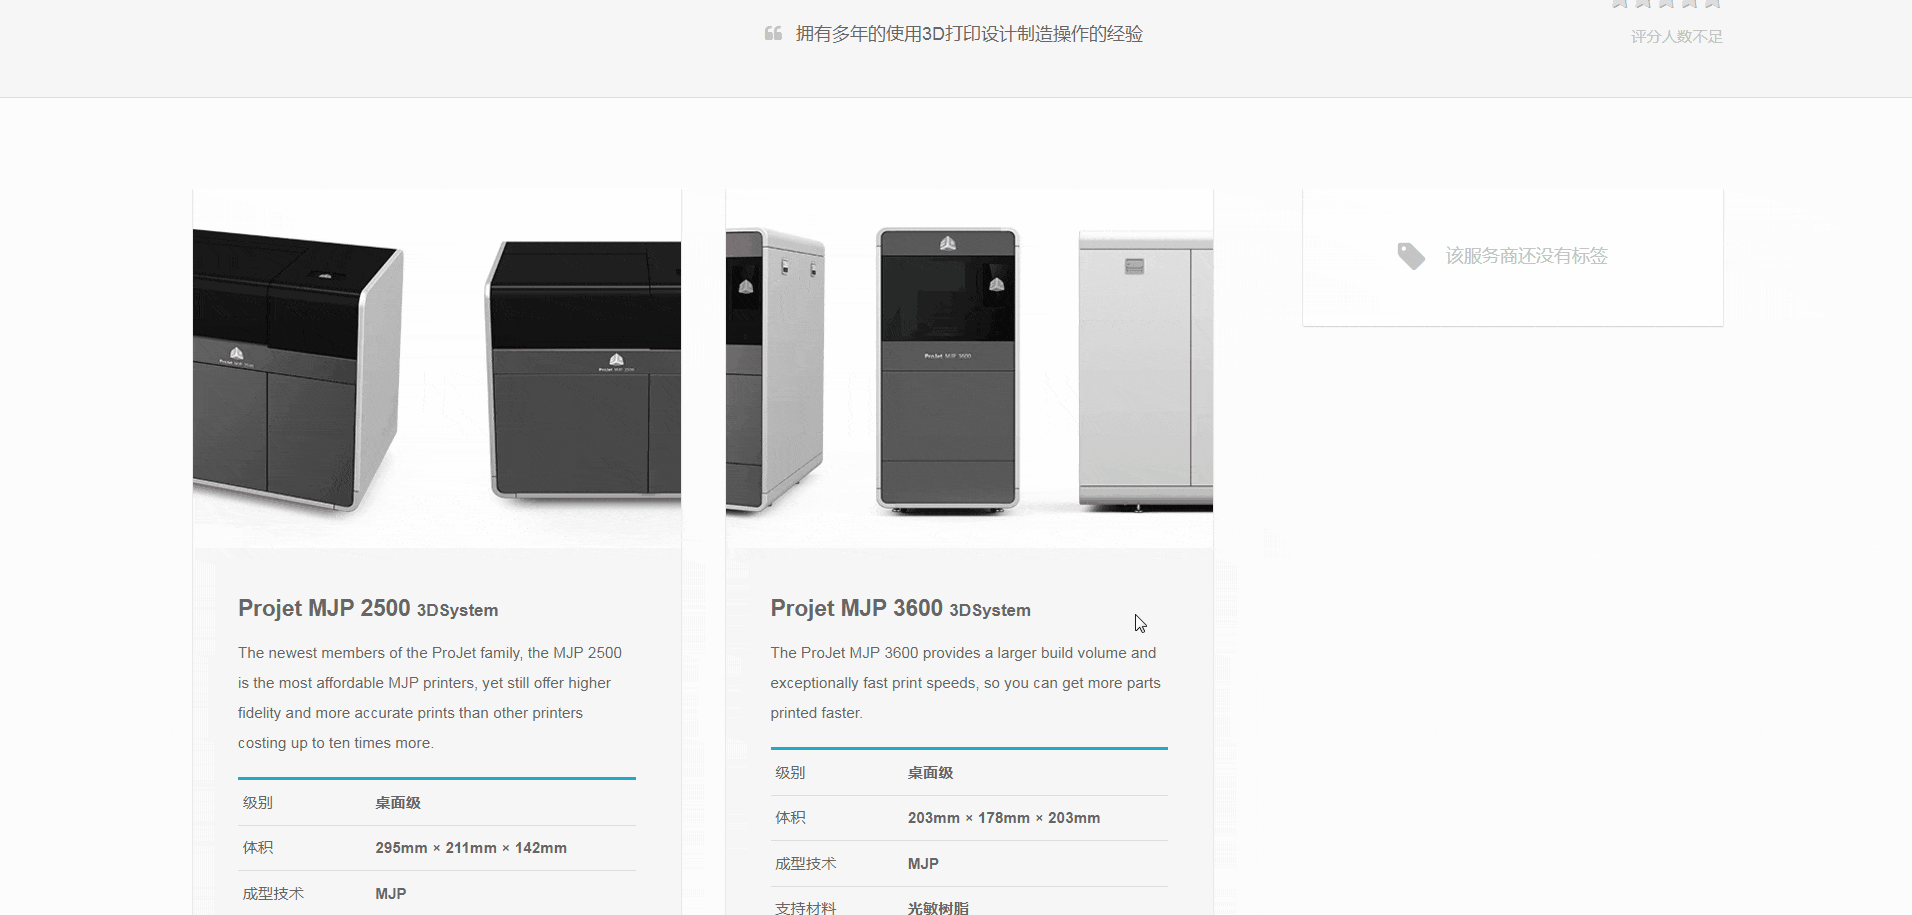Click the 3DSystem brand next to MJP 3600

pyautogui.click(x=989, y=610)
